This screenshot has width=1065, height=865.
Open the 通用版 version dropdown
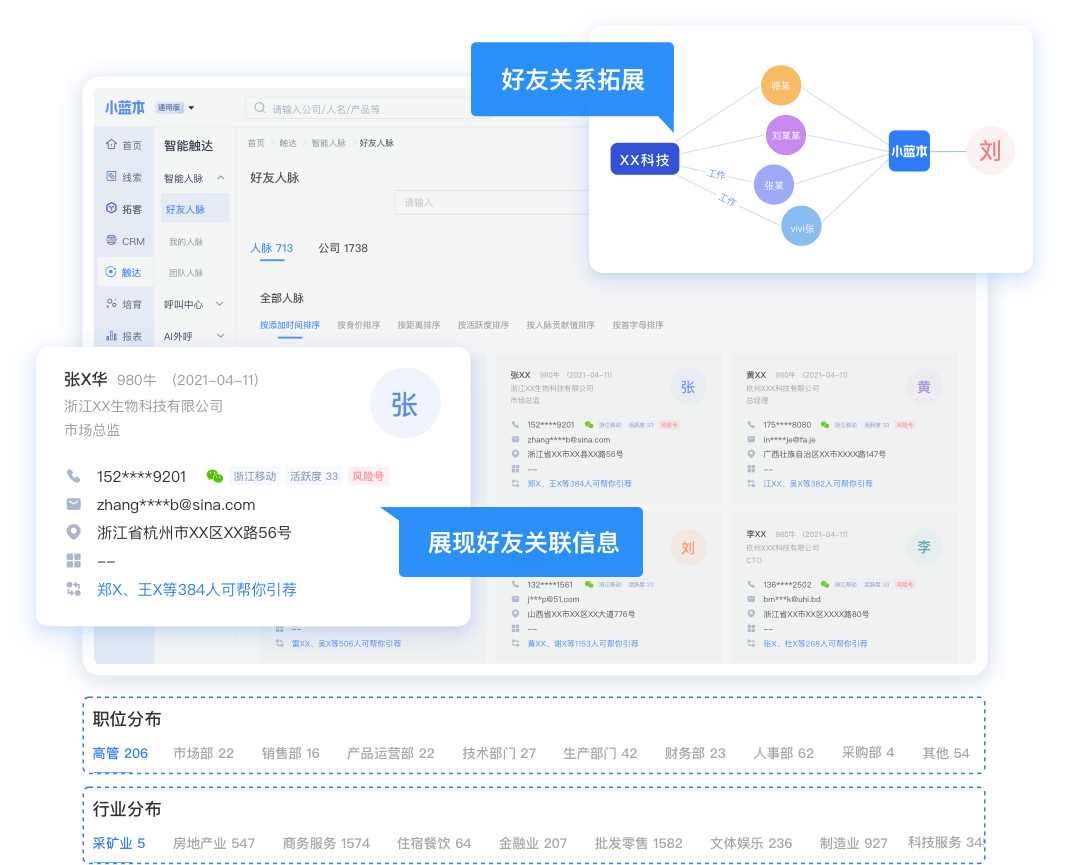175,107
